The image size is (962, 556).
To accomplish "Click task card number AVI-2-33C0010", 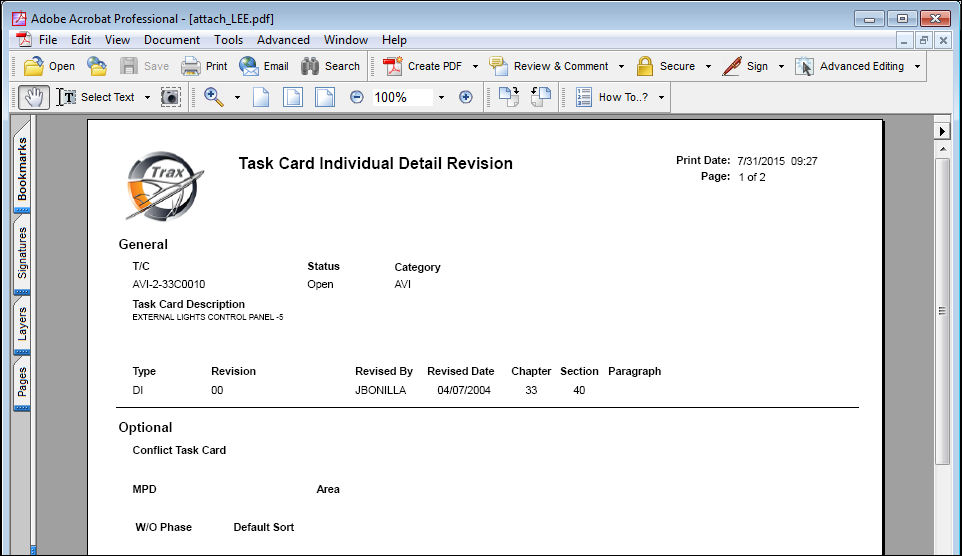I will [169, 284].
